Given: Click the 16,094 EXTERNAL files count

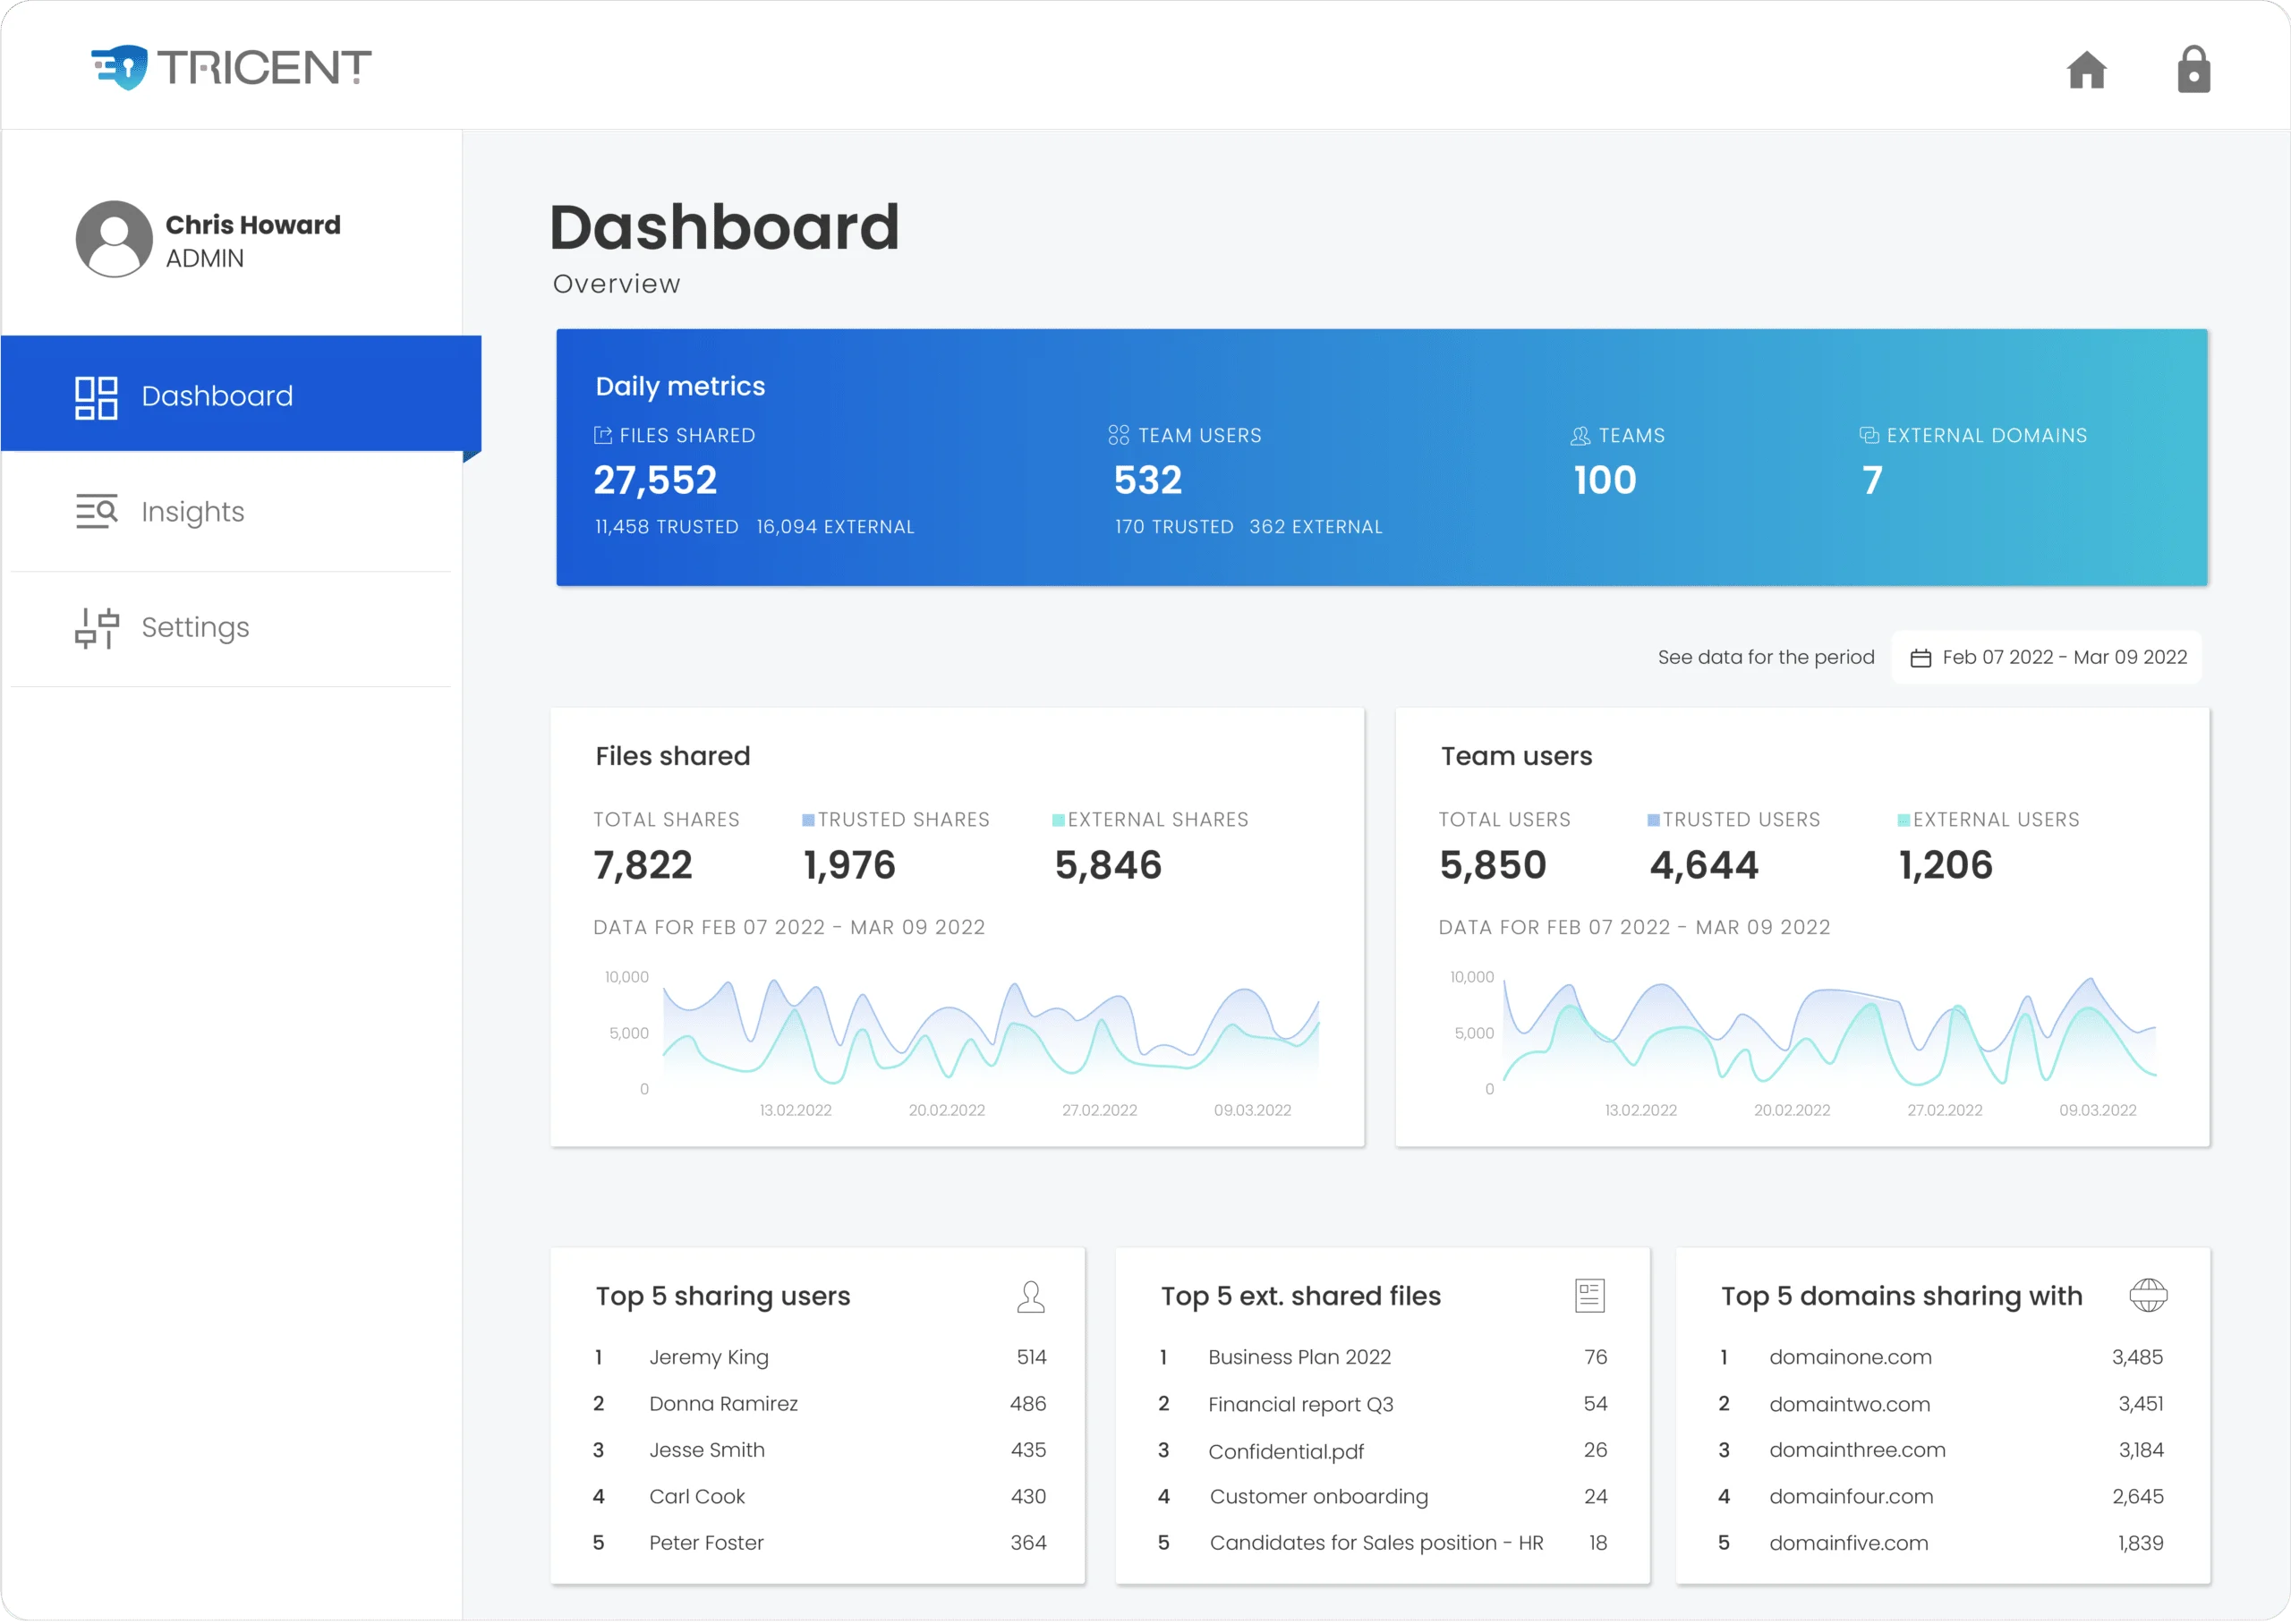Looking at the screenshot, I should [x=835, y=527].
